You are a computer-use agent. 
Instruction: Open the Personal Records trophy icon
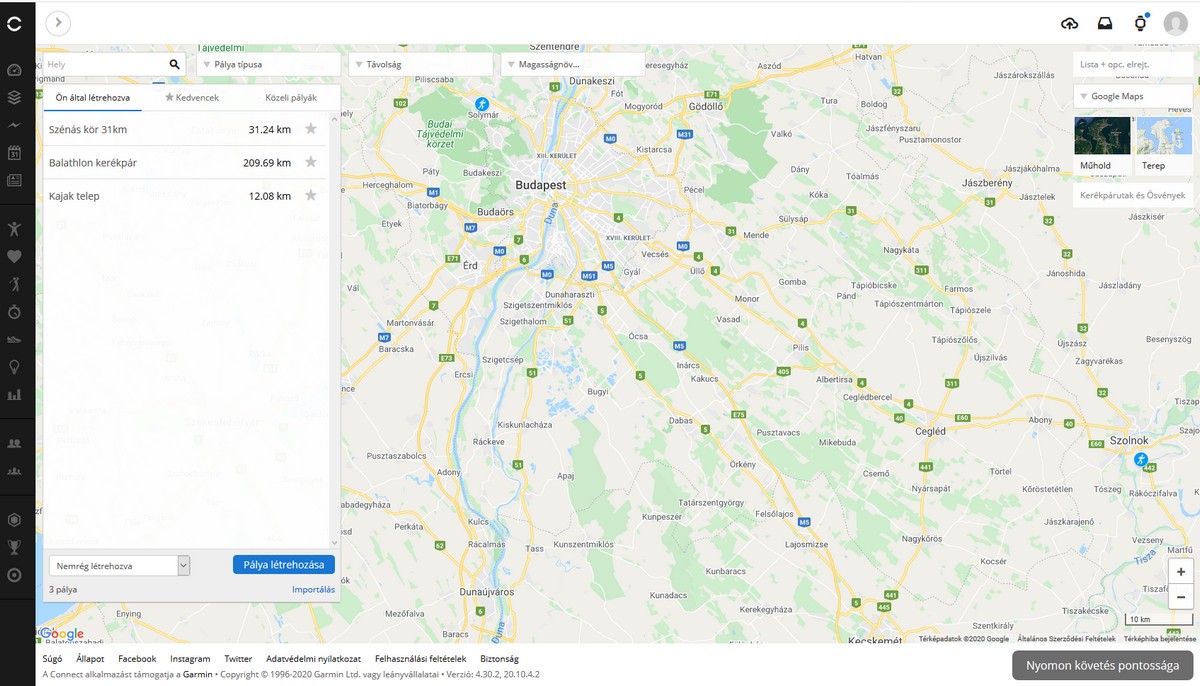point(14,547)
